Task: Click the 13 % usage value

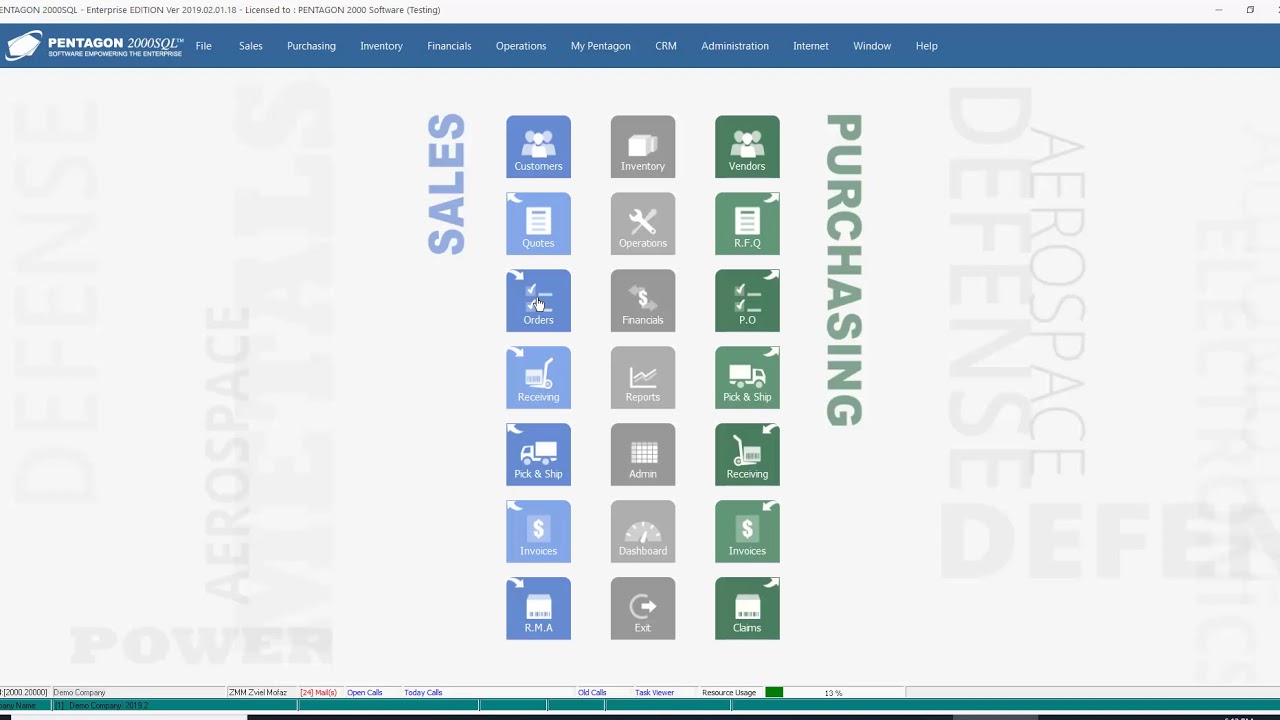Action: [833, 692]
